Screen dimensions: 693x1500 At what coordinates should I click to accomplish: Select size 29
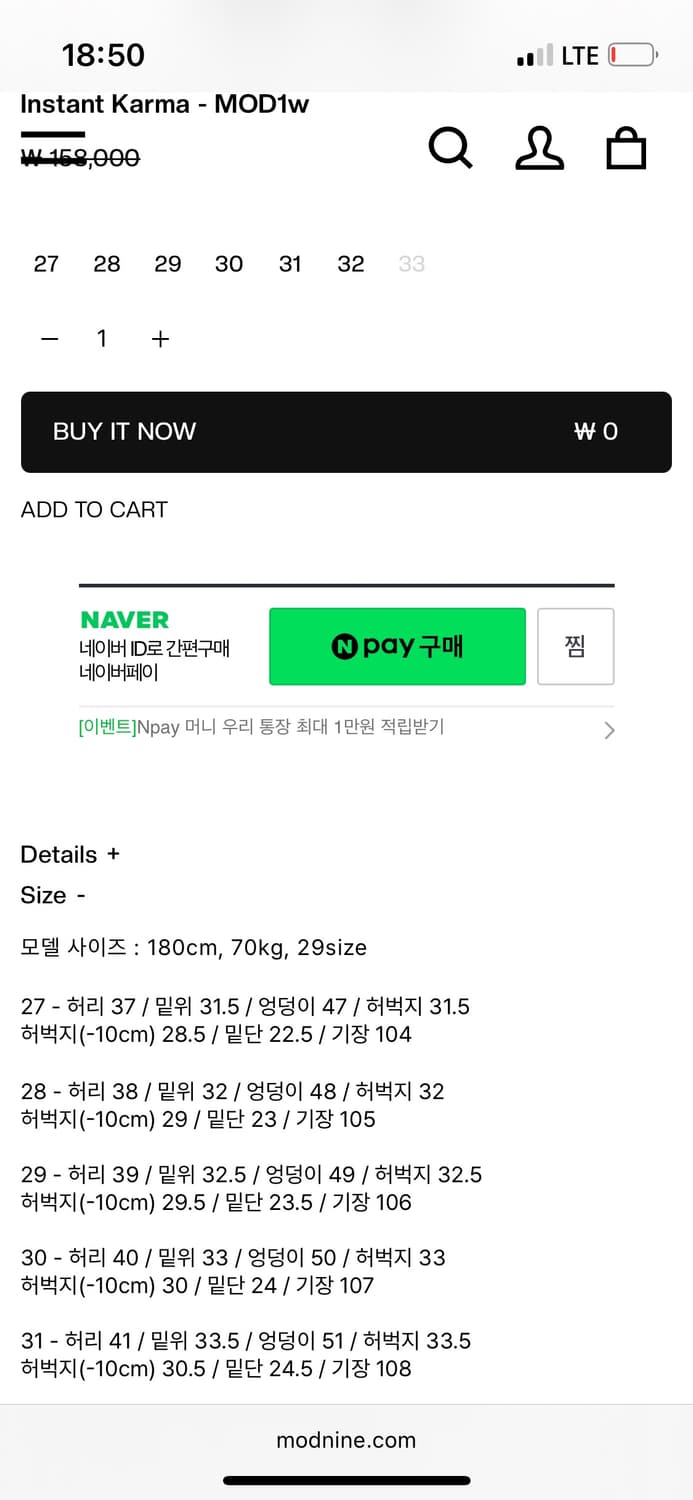(x=168, y=264)
